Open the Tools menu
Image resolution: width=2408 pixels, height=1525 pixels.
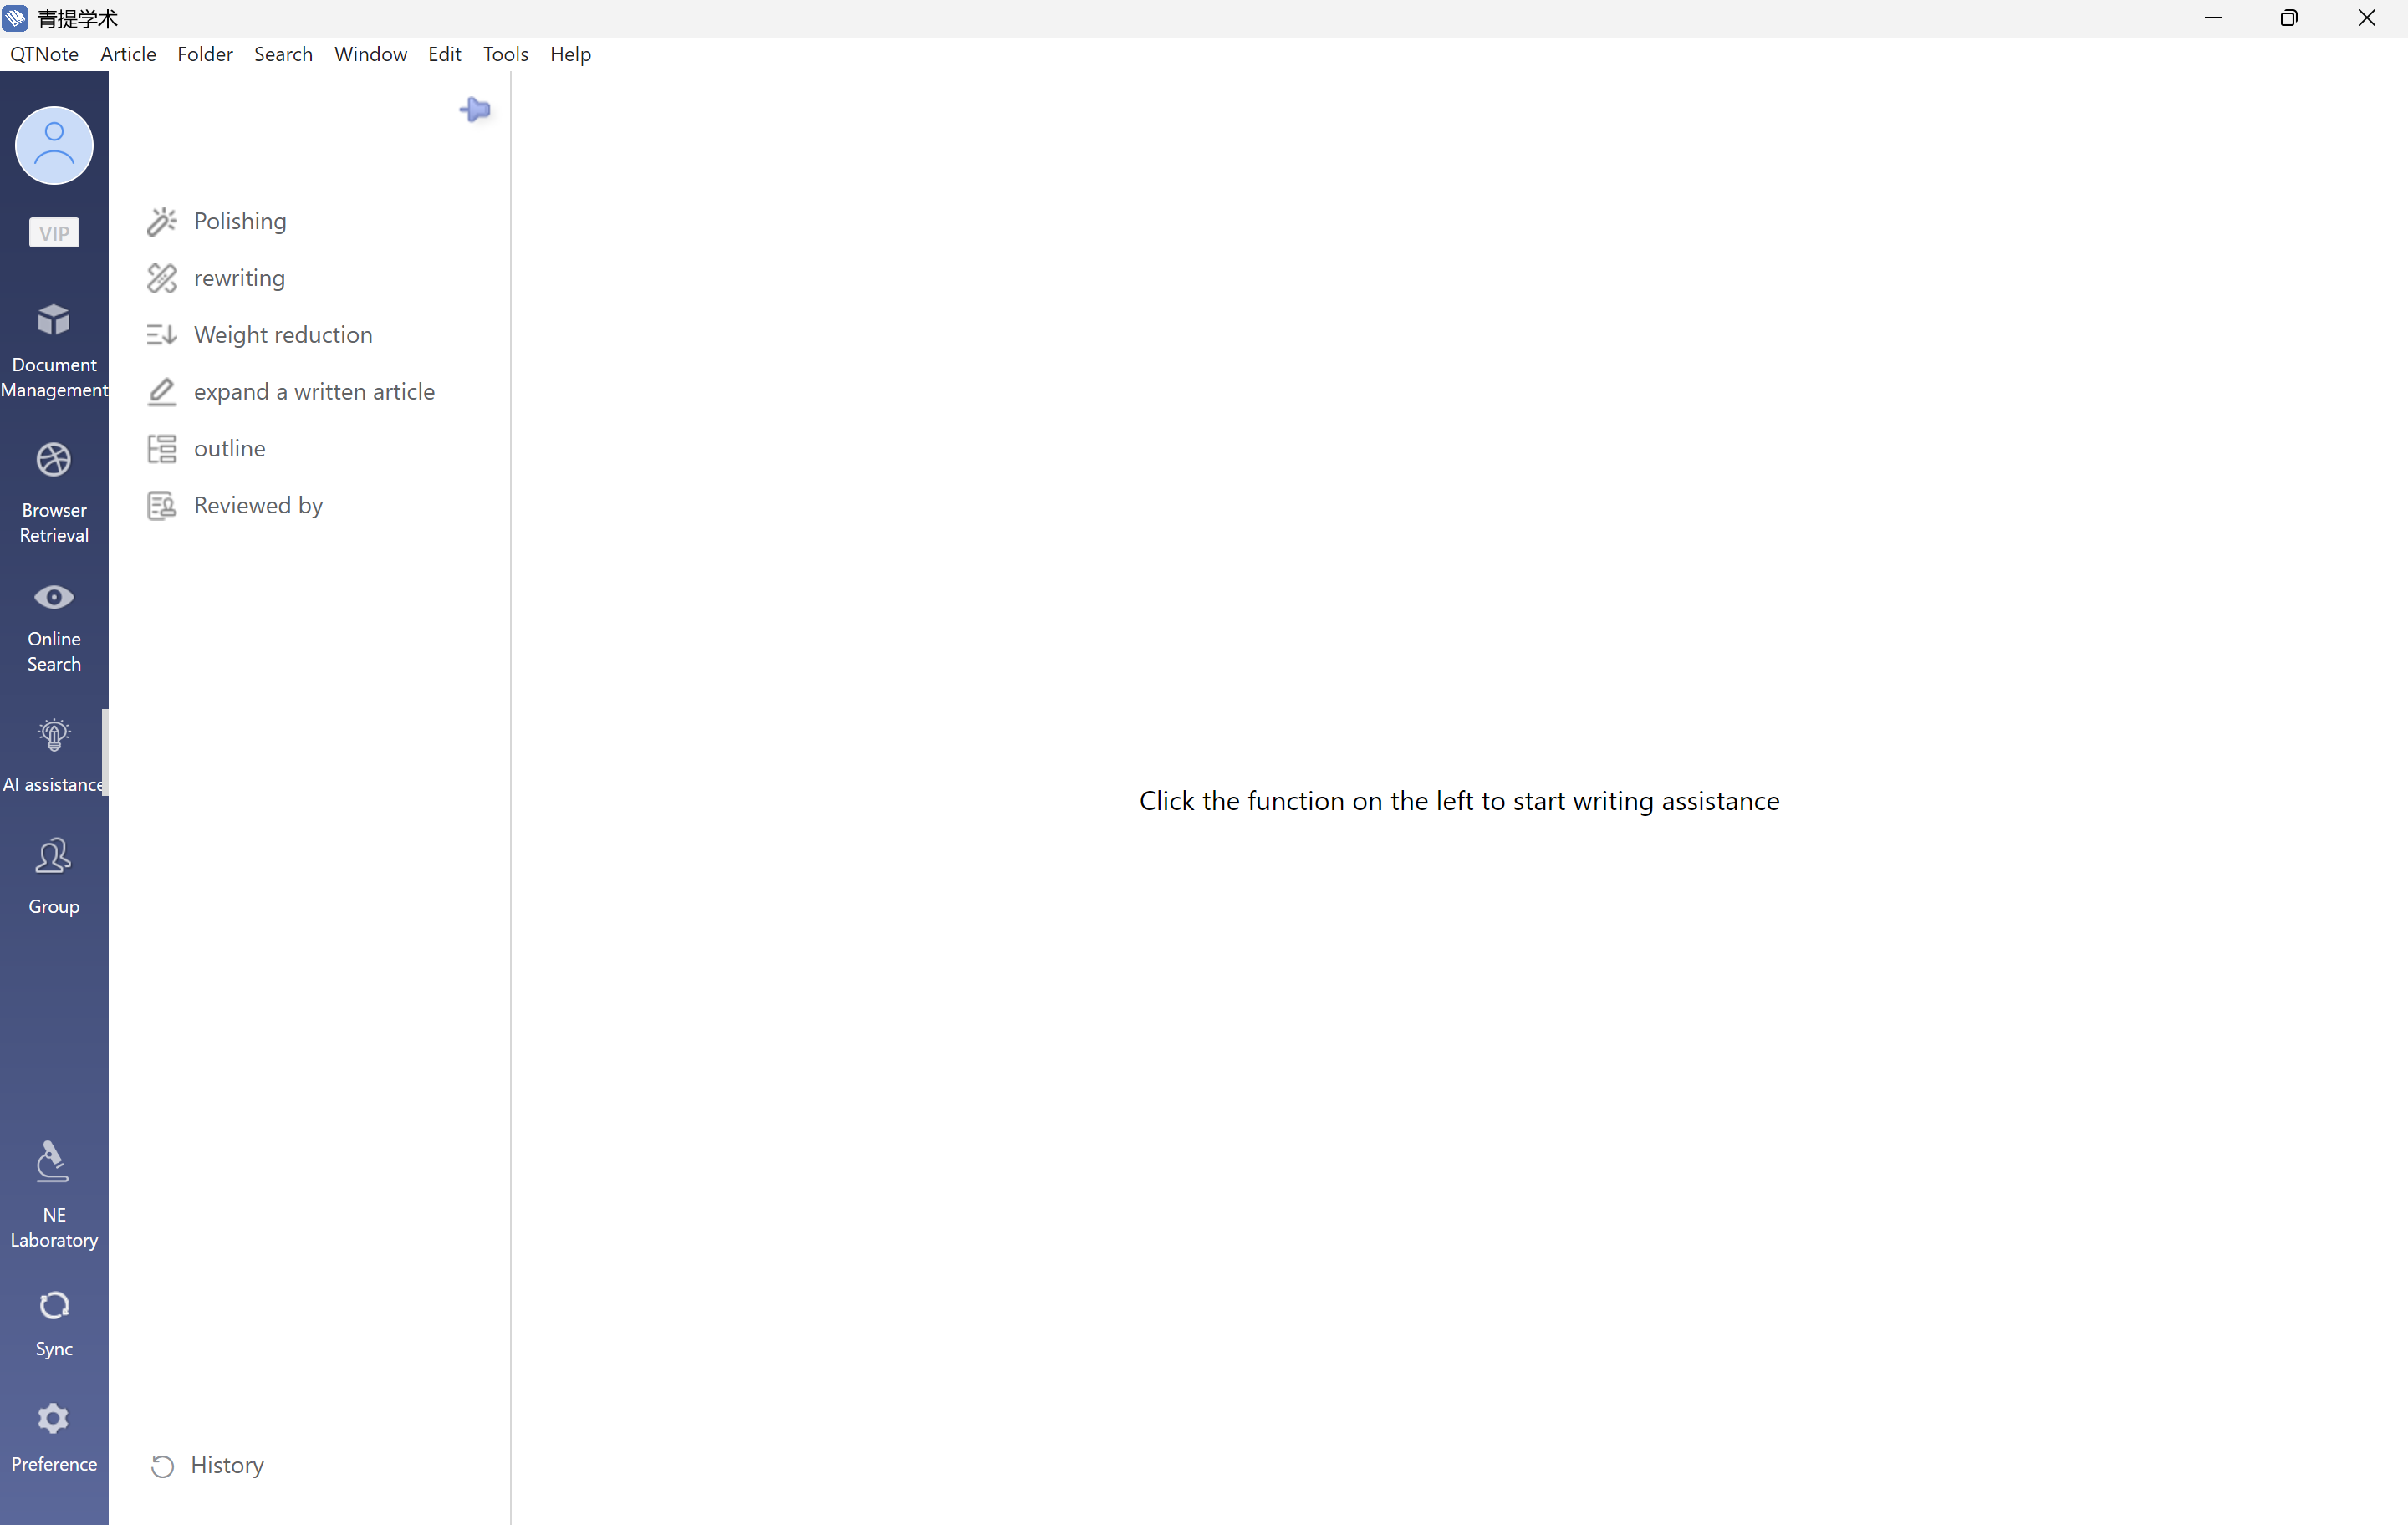pyautogui.click(x=505, y=54)
